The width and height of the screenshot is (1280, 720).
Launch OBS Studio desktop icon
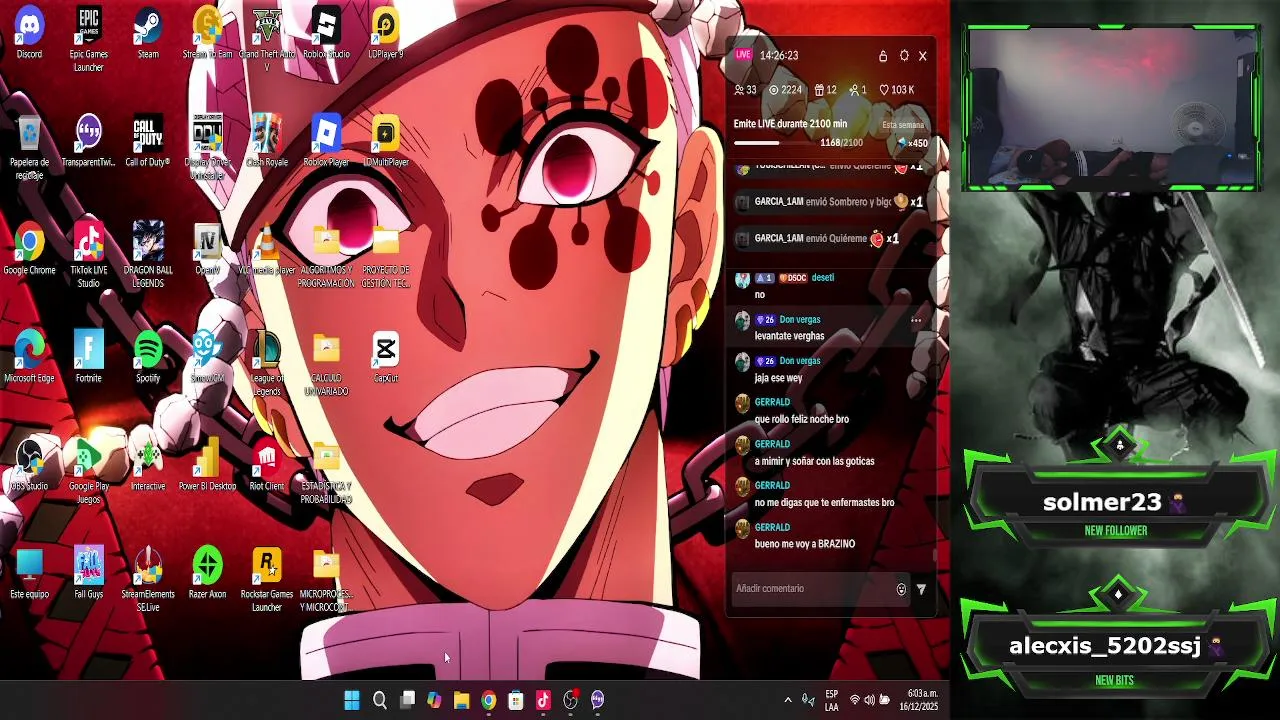(29, 464)
